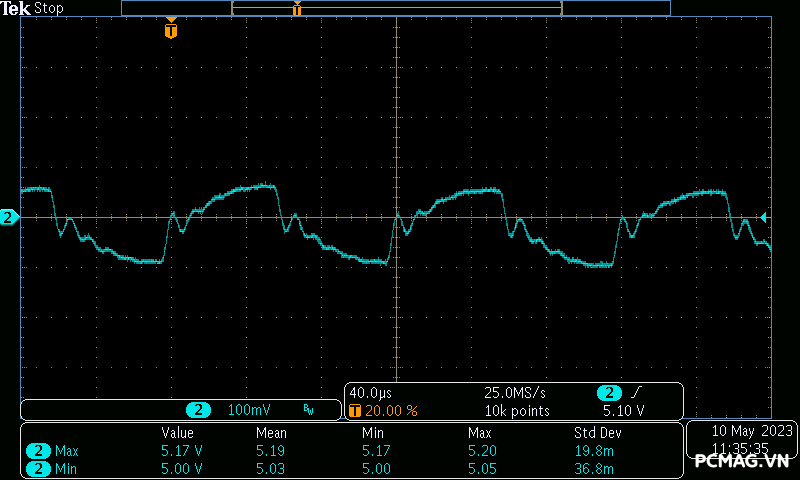Select the bandwidth limit Bw indicator
The image size is (800, 480).
click(x=308, y=410)
